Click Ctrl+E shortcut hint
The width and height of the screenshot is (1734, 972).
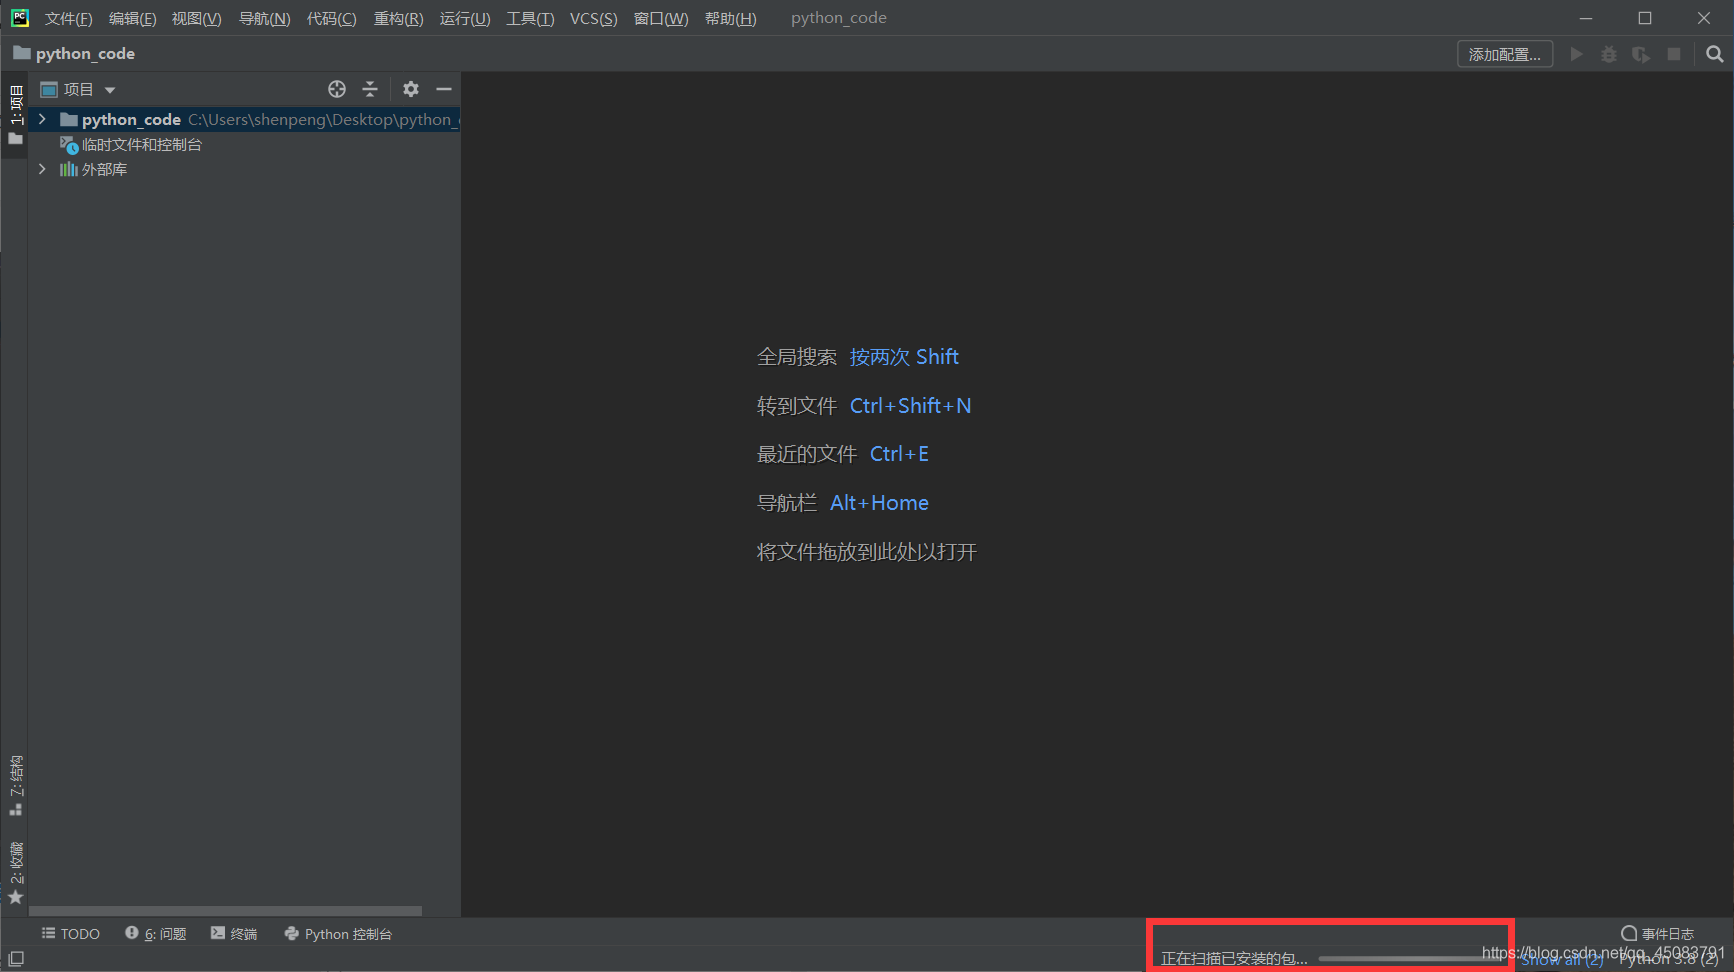click(899, 454)
